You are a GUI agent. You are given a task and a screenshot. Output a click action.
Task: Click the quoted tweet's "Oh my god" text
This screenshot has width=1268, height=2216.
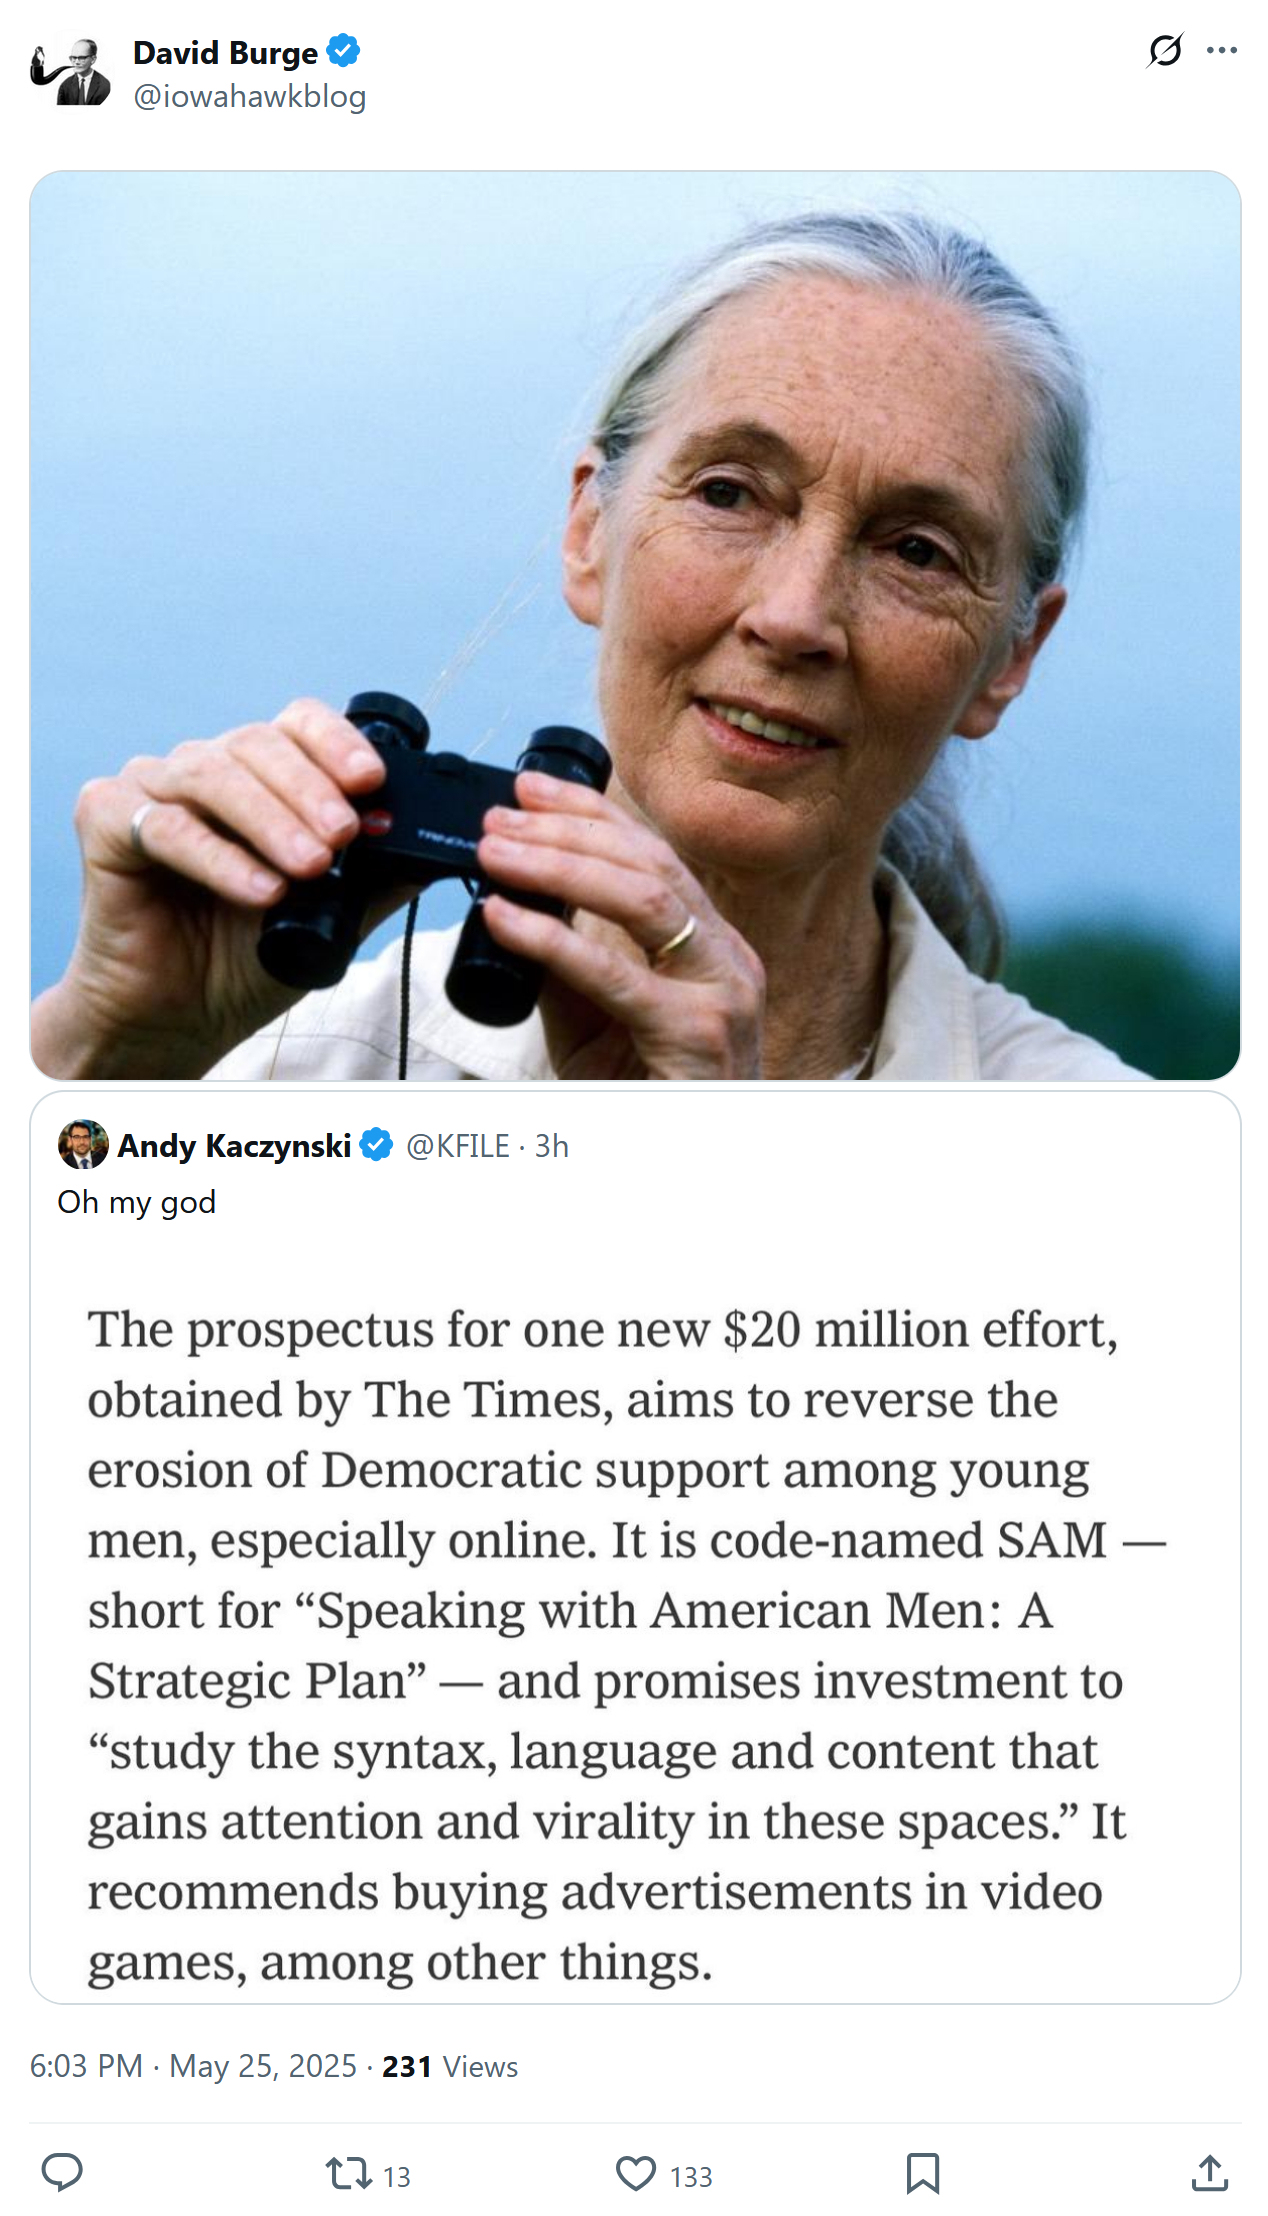point(137,1202)
